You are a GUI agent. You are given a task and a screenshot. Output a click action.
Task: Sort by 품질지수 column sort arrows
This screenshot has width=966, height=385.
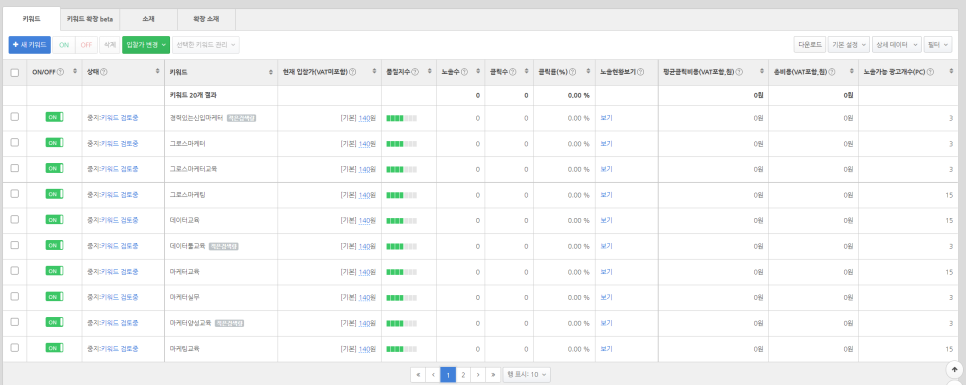[x=430, y=72]
